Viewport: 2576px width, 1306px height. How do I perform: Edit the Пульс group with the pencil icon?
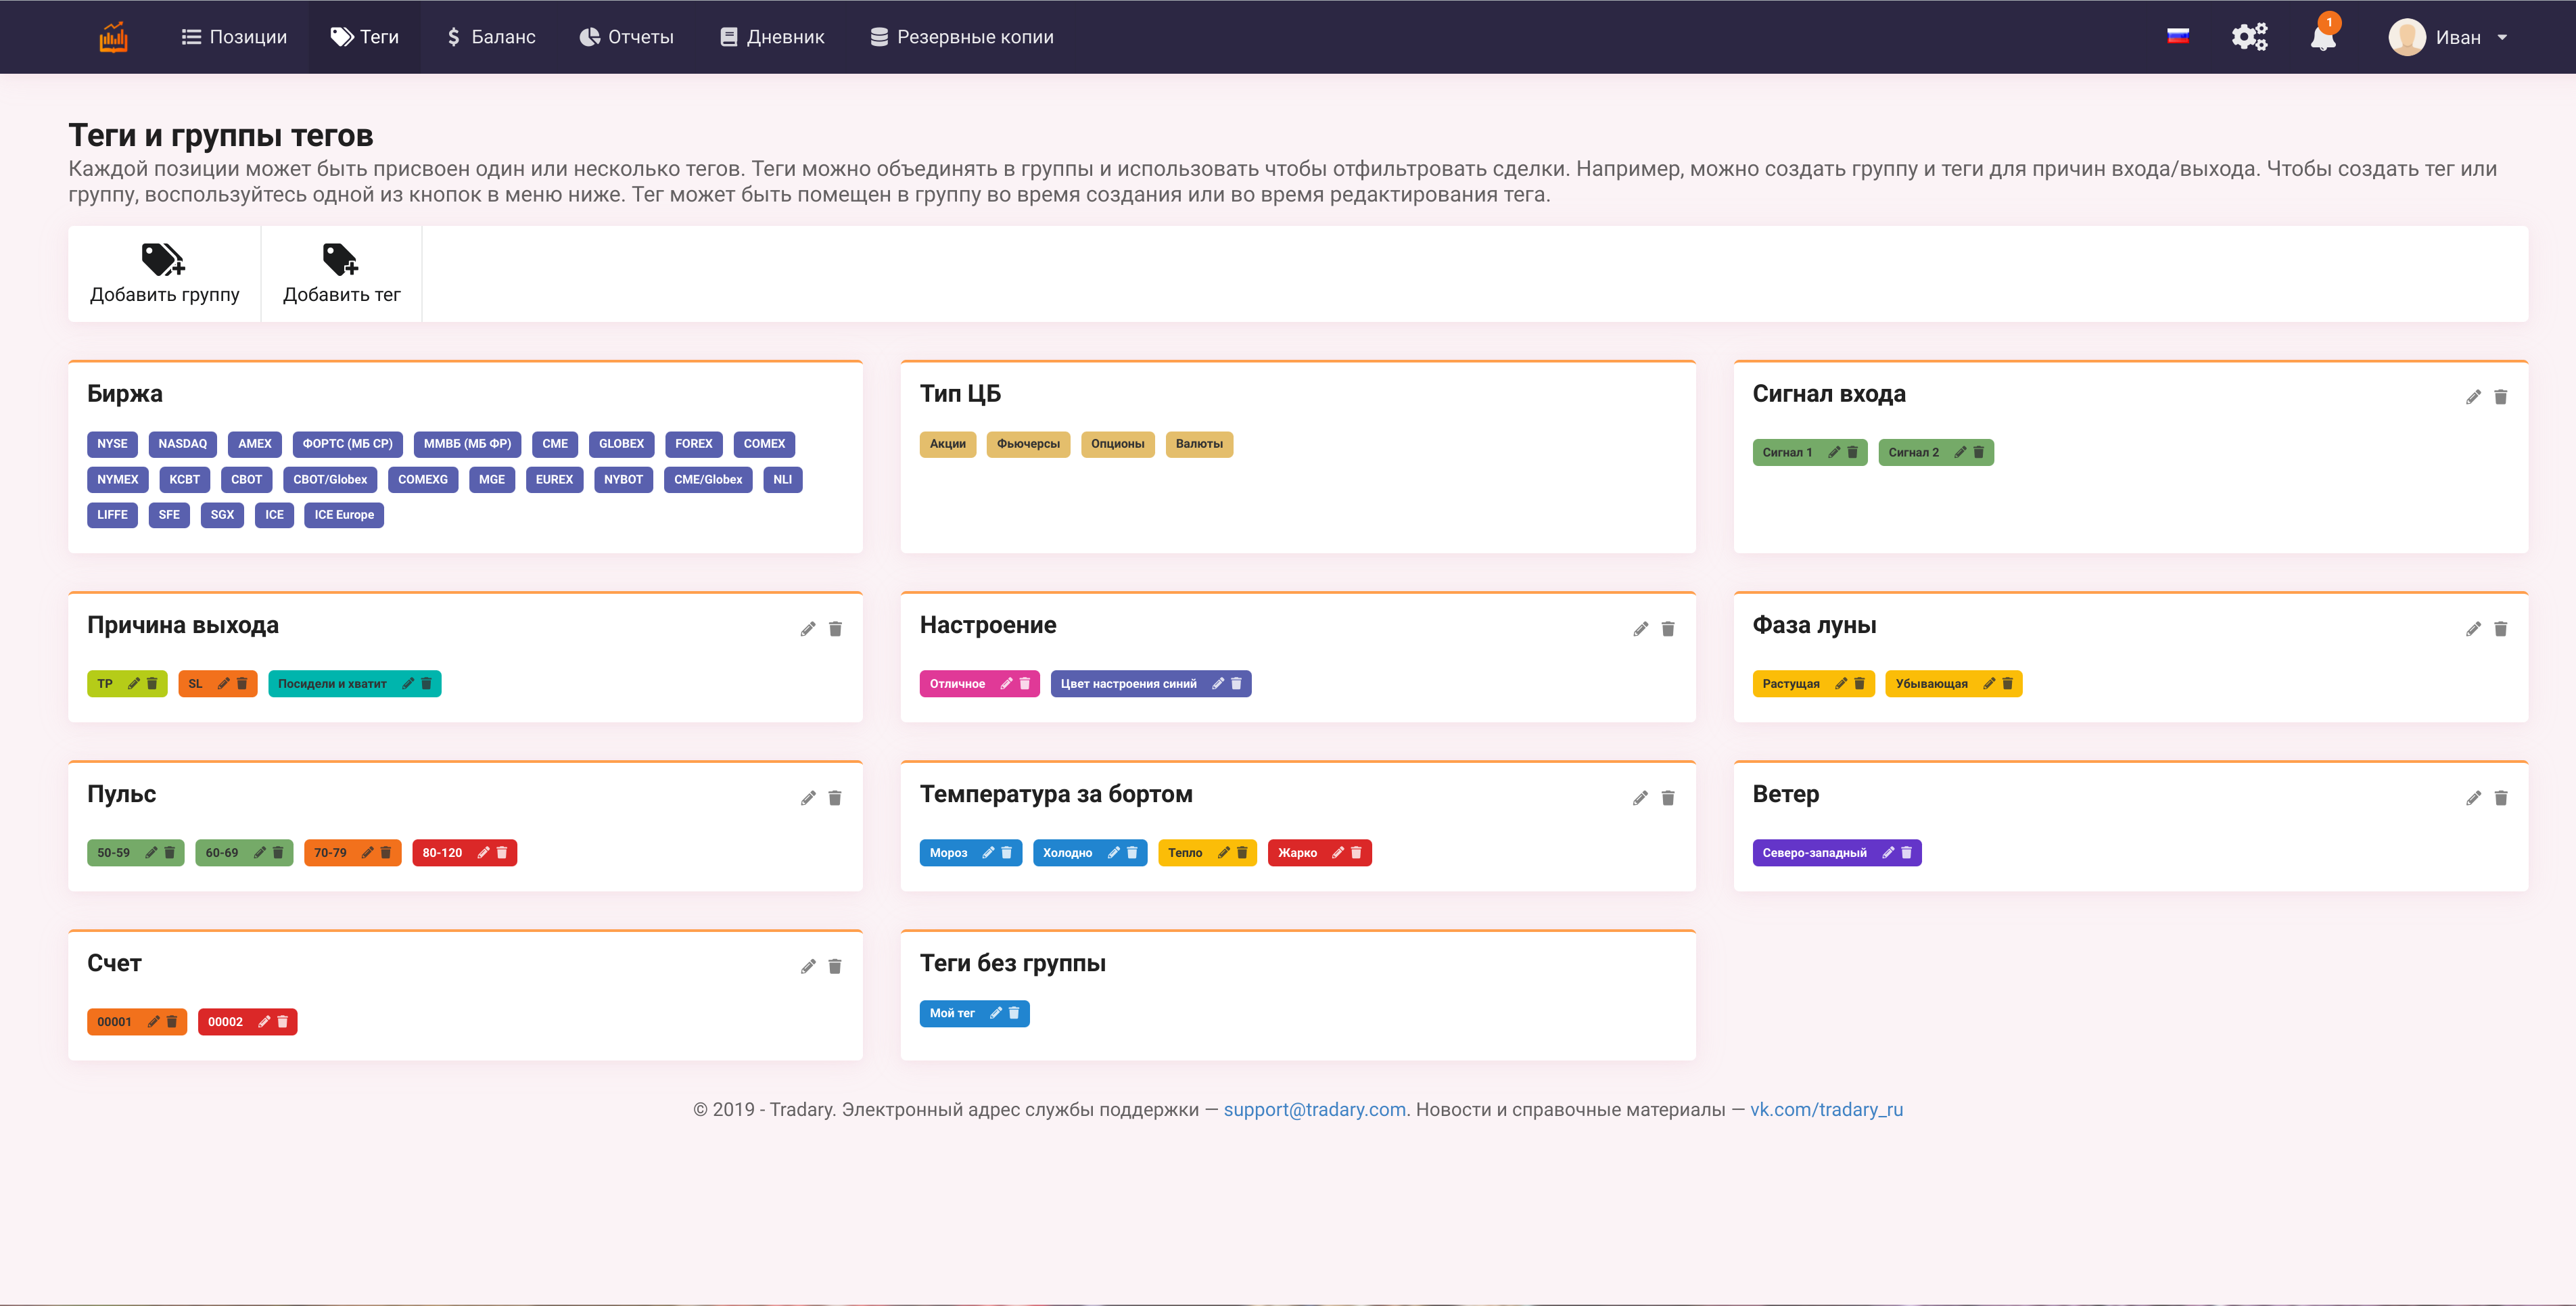point(808,798)
